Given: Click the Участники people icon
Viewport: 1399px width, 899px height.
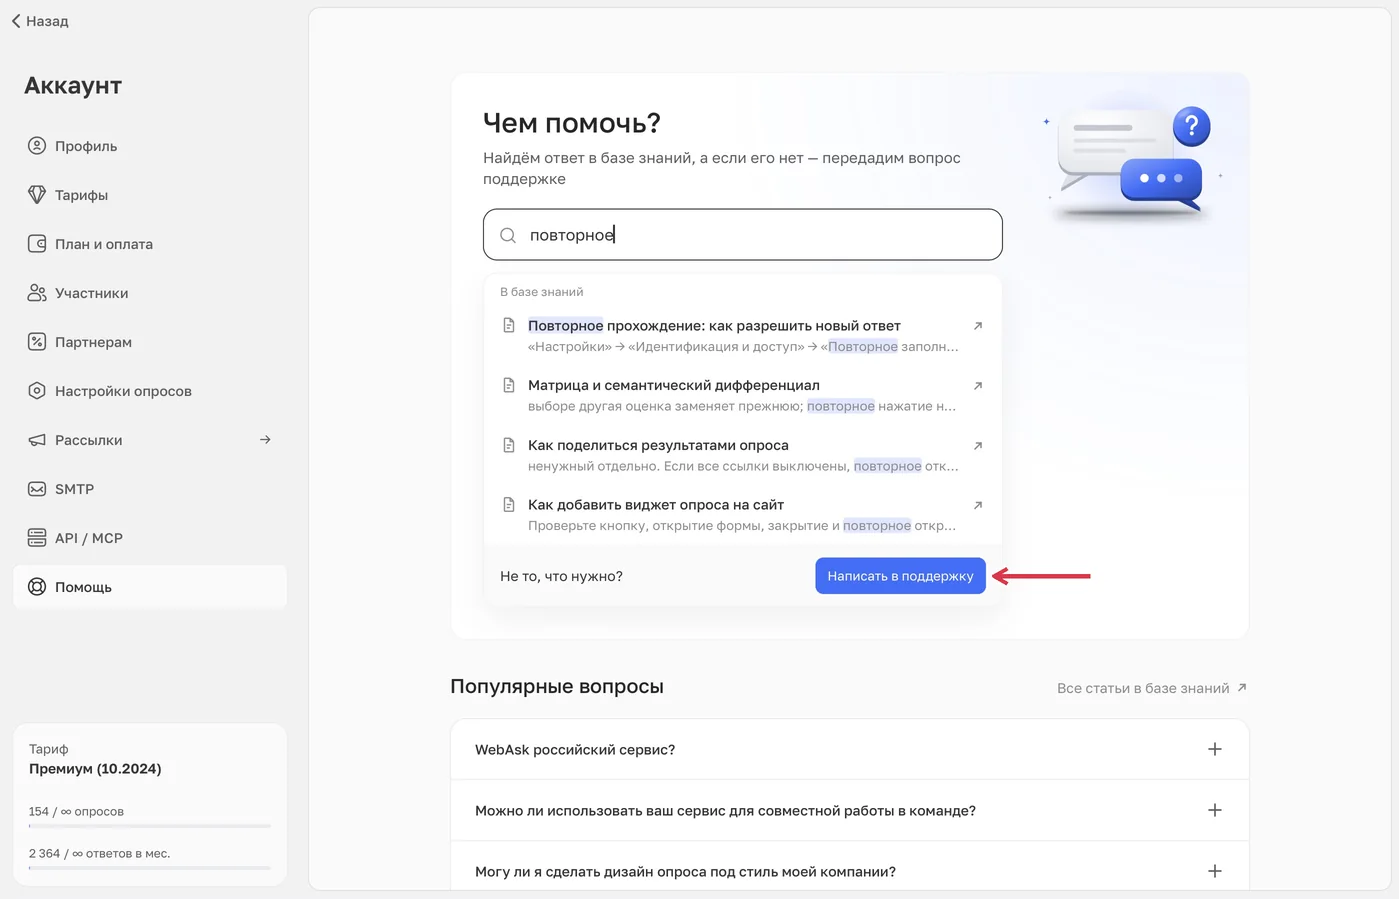Looking at the screenshot, I should 37,293.
